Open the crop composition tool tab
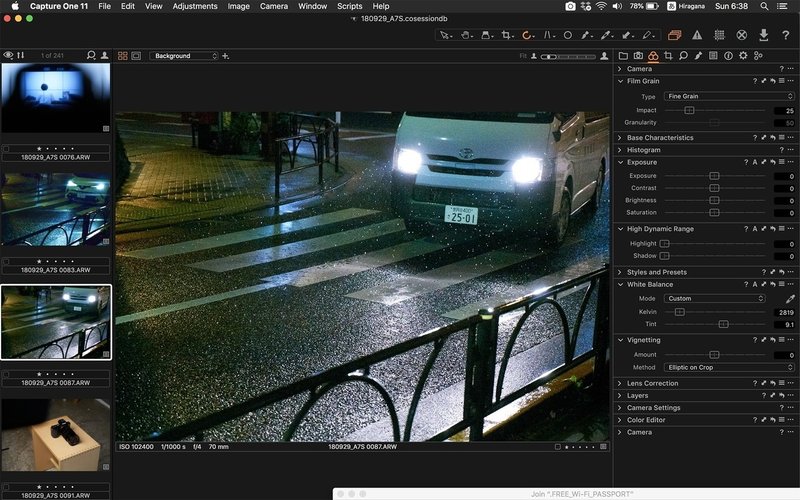The image size is (800, 500). click(668, 56)
